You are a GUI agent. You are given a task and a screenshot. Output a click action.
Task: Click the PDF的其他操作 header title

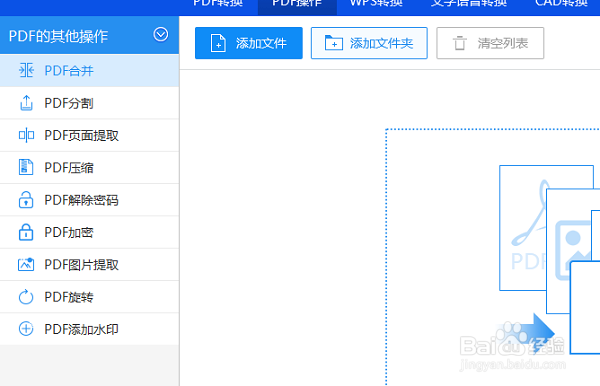[x=58, y=36]
